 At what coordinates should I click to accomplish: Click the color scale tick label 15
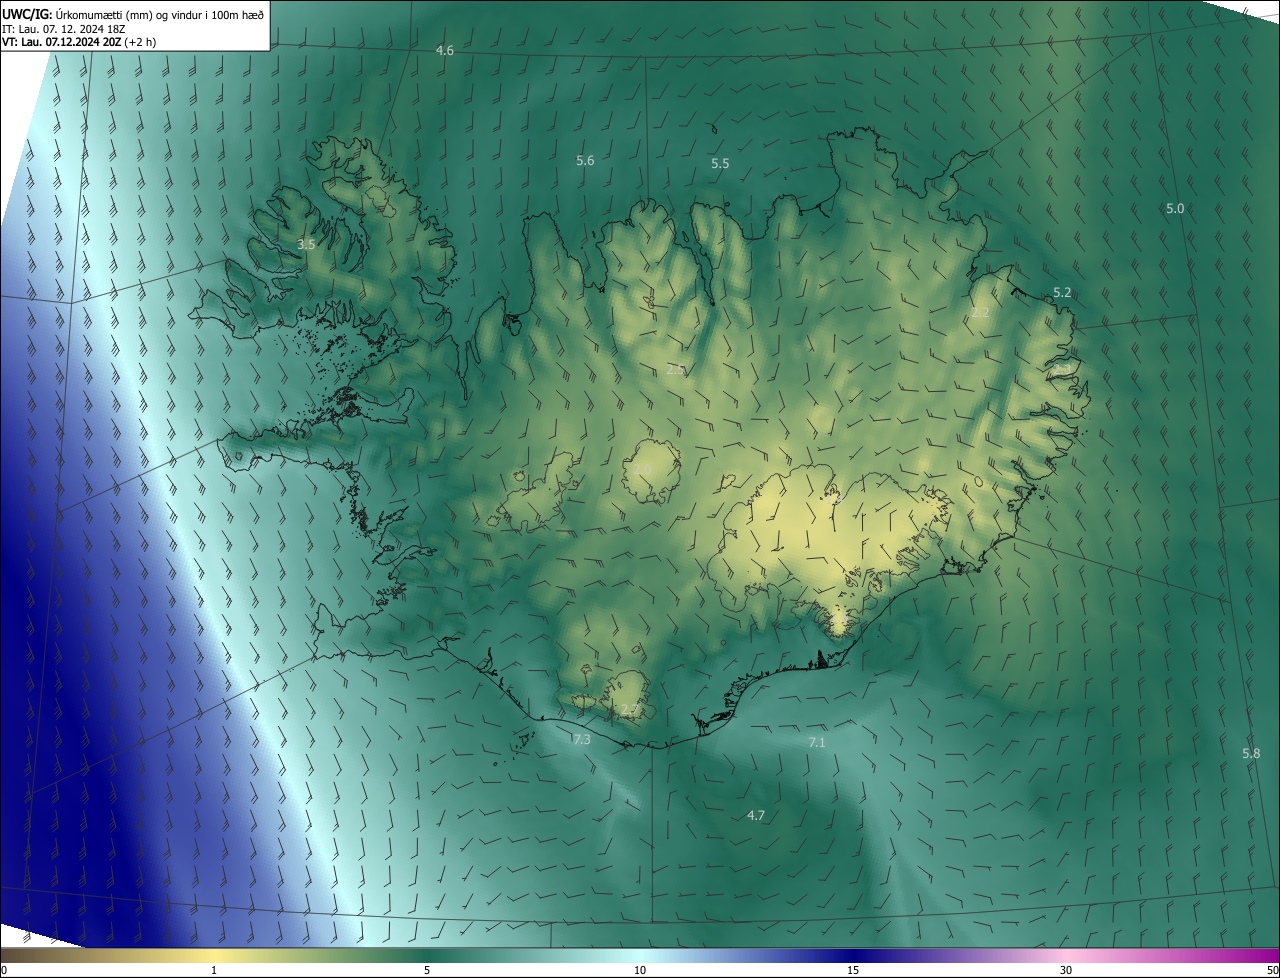point(853,970)
